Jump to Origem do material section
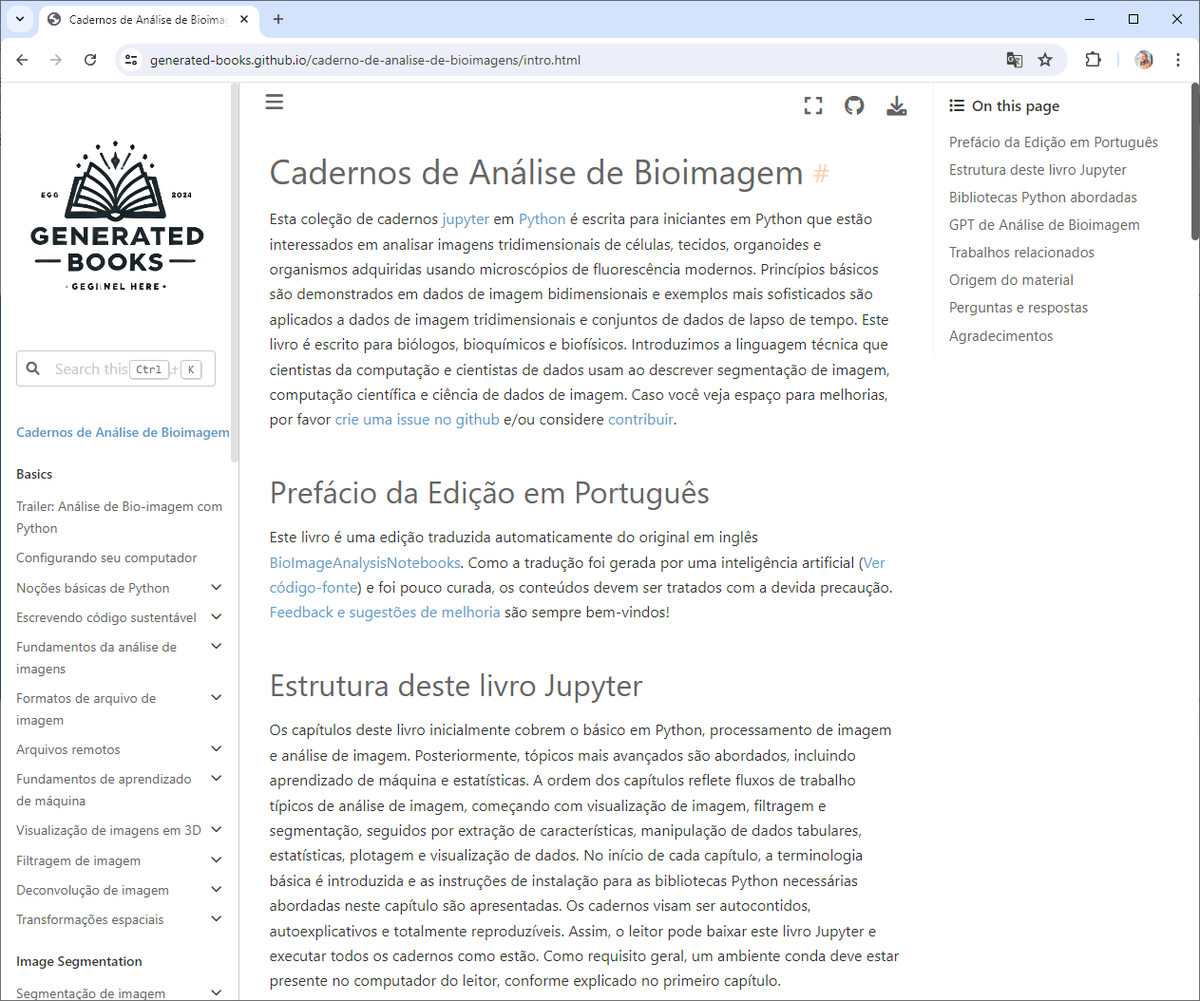This screenshot has width=1200, height=1001. click(1011, 280)
